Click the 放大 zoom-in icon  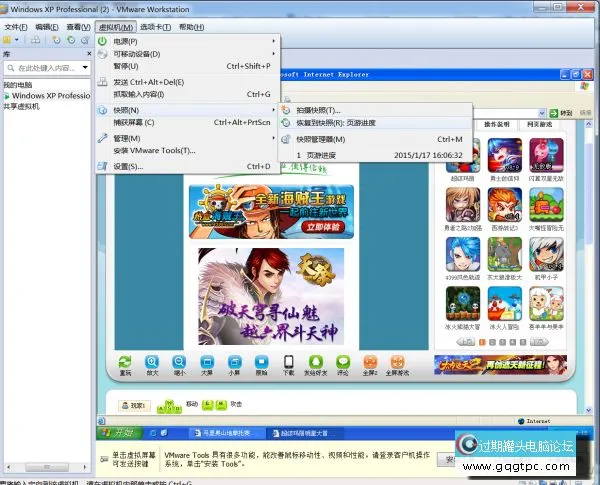[x=152, y=362]
